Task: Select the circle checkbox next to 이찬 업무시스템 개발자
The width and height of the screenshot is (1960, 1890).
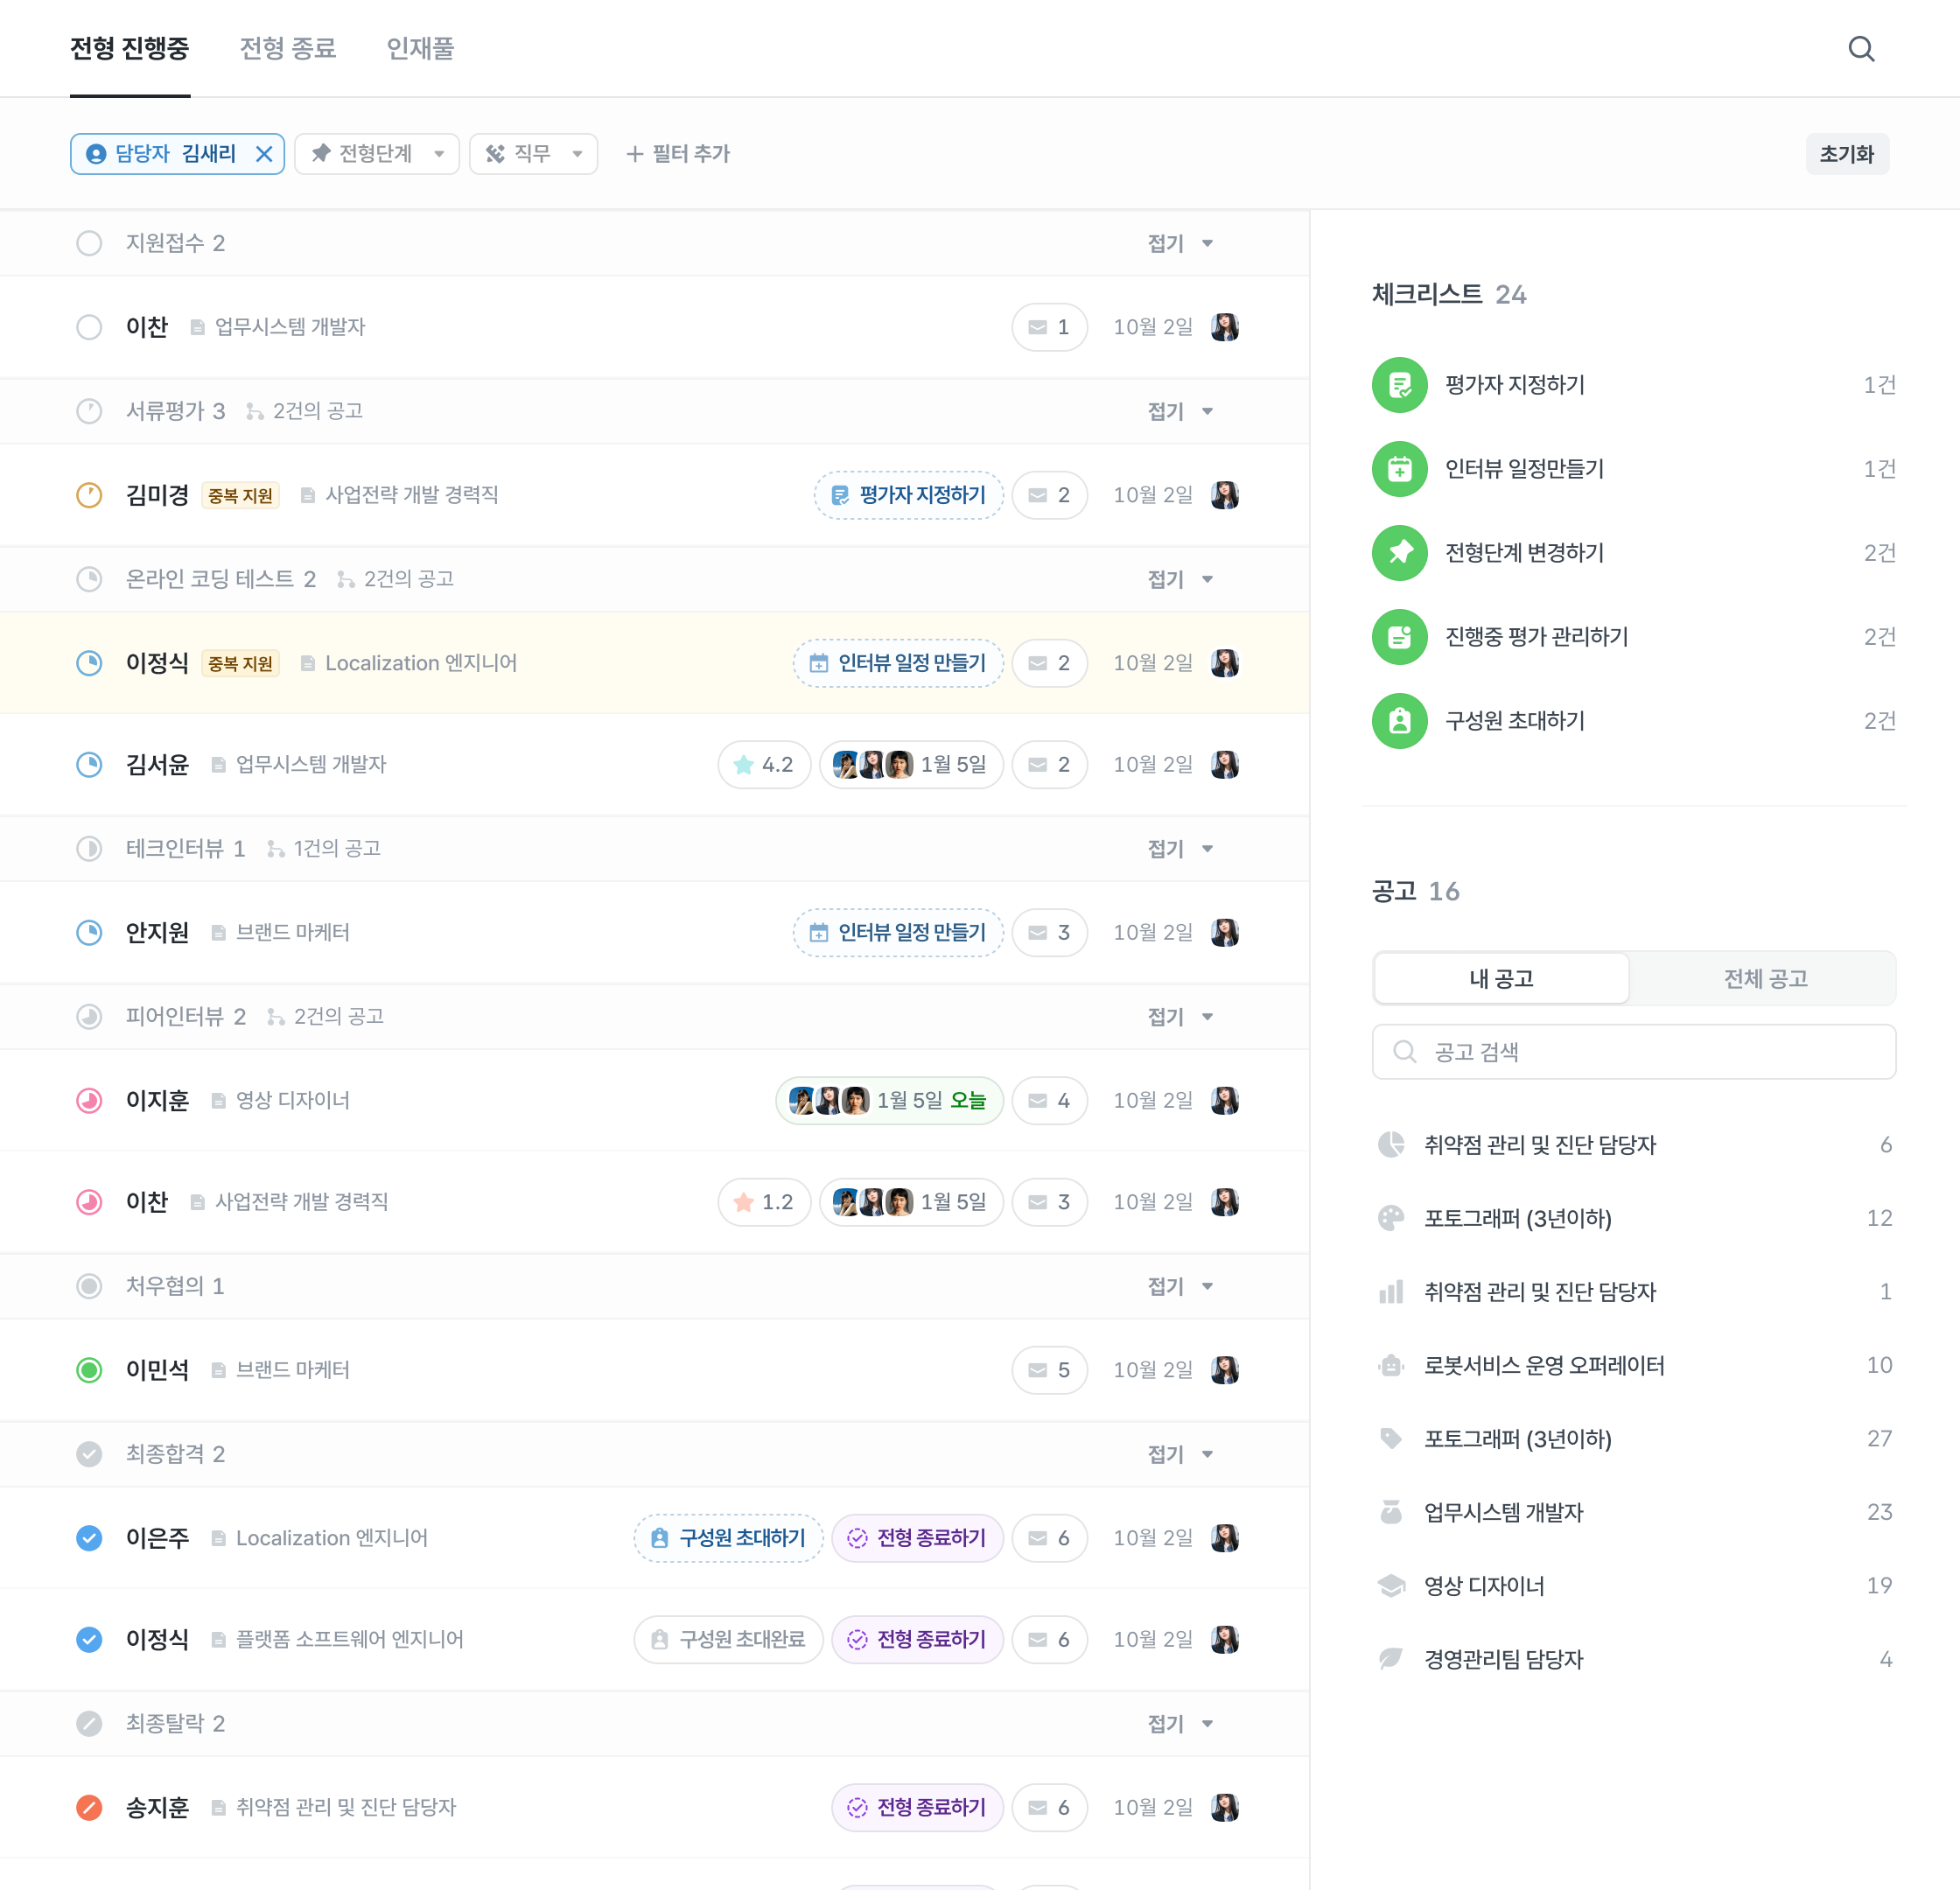Action: tap(89, 327)
